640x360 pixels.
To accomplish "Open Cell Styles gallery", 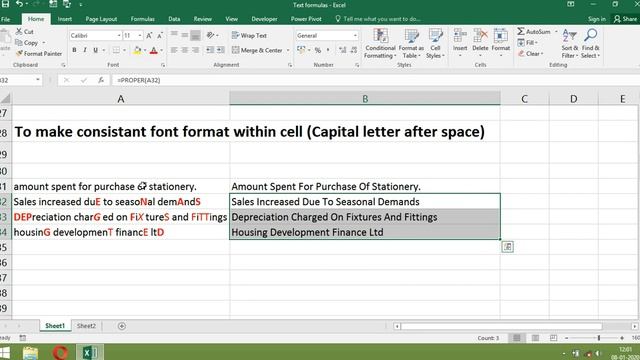I will pos(435,44).
